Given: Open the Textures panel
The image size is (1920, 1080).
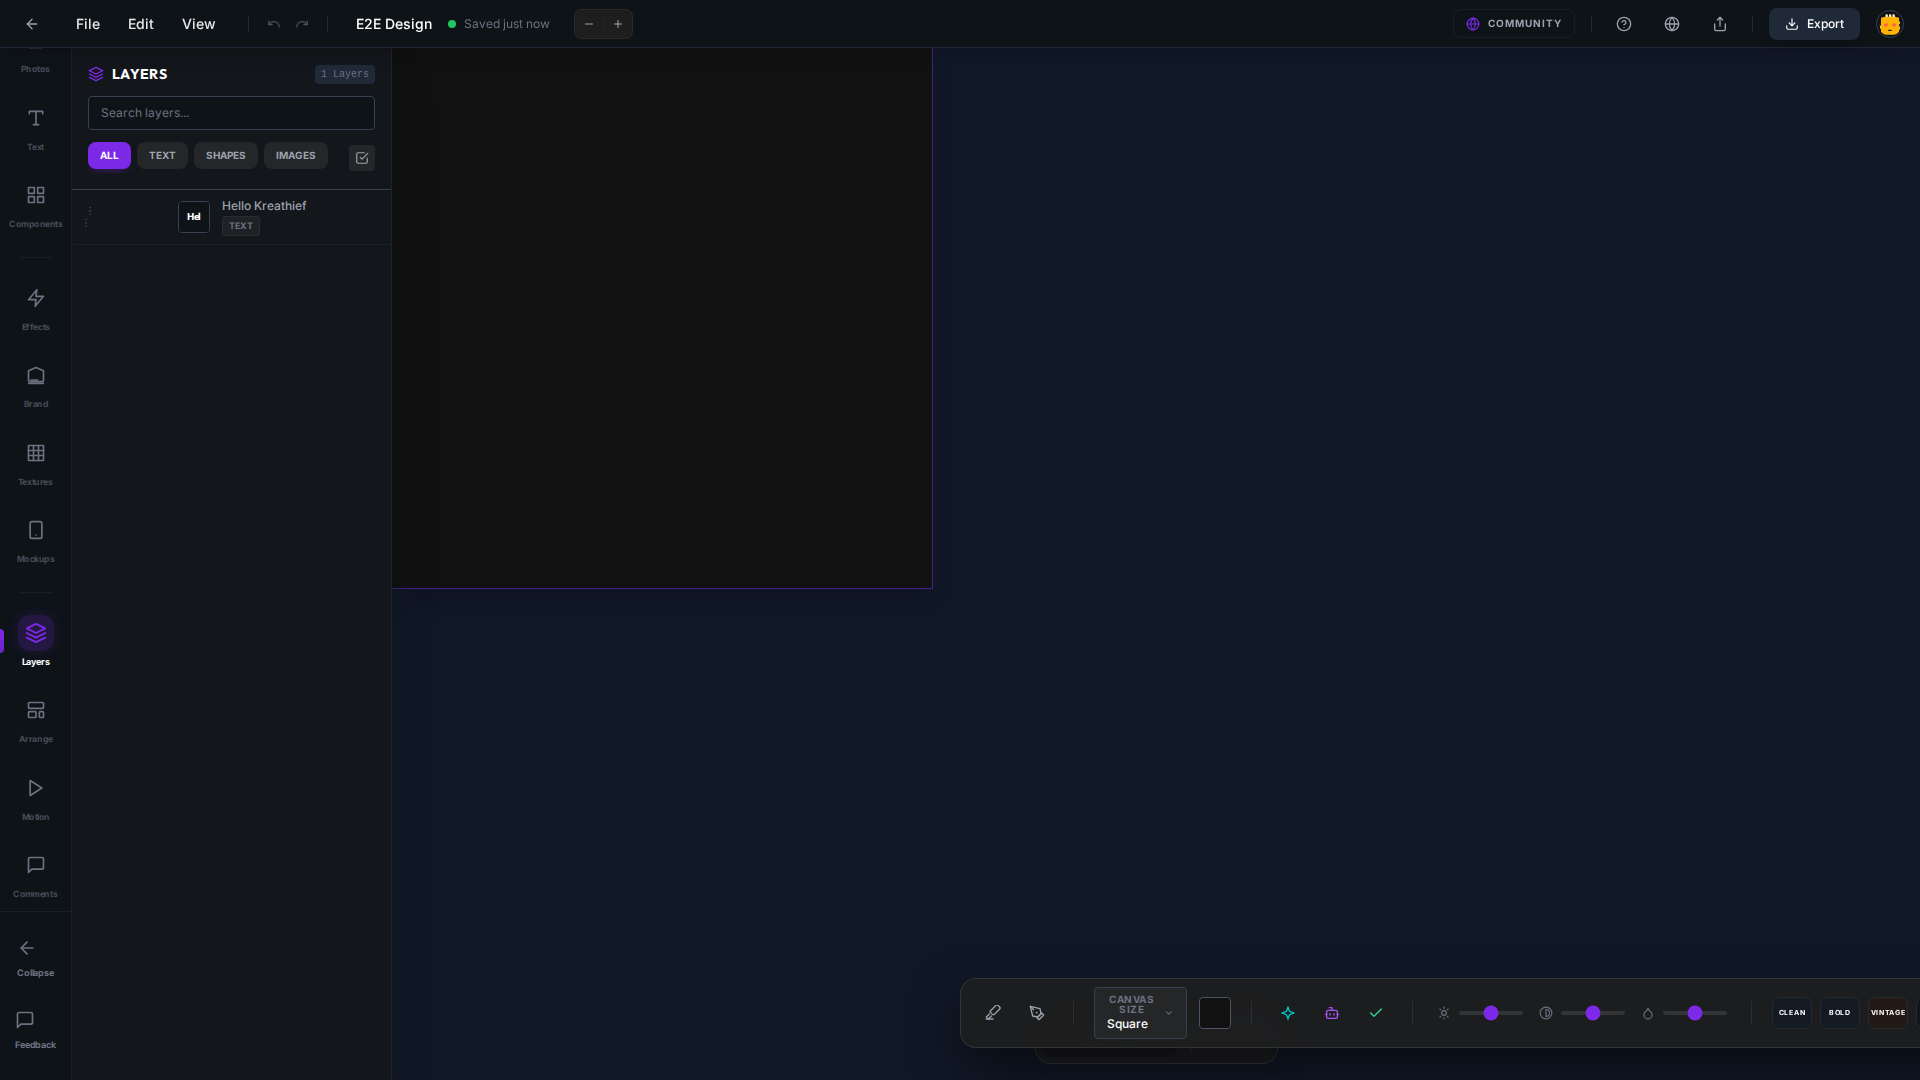Looking at the screenshot, I should pos(35,465).
